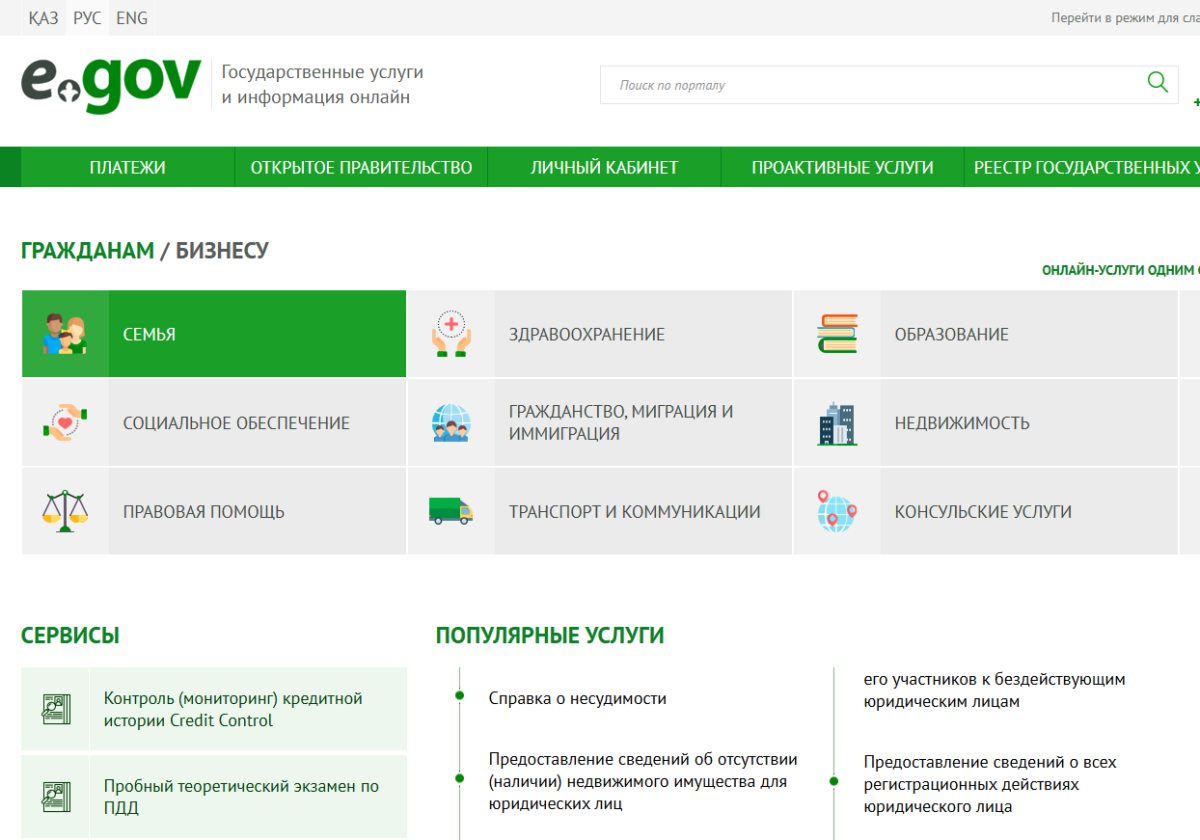The width and height of the screenshot is (1200, 840).
Task: Click the Транспорт и коммуникации truck icon
Action: coord(451,511)
